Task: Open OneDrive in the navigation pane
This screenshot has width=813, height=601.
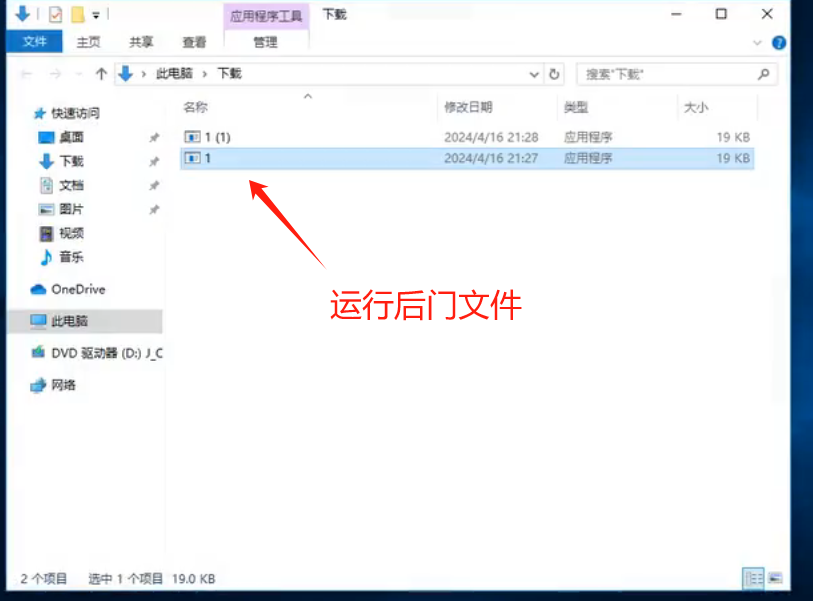Action: [x=78, y=289]
